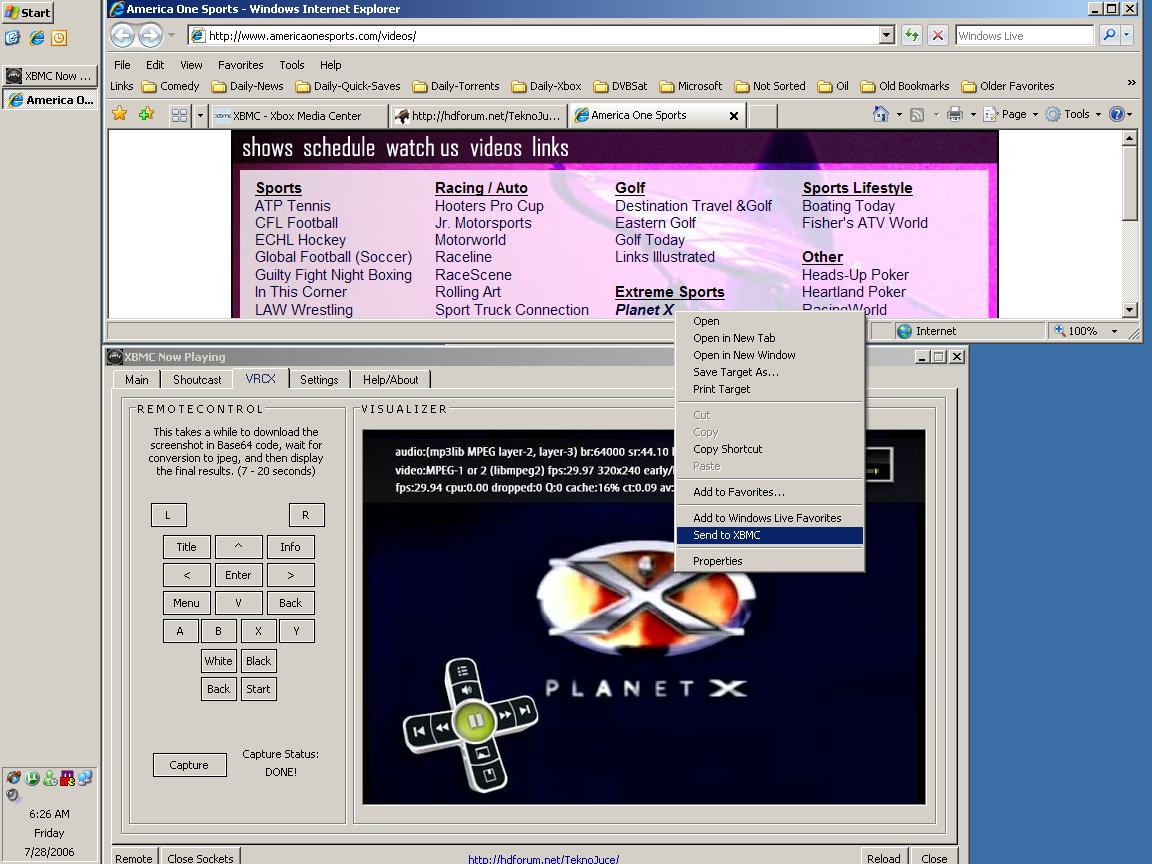
Task: Click the Windows Live search field
Action: [1023, 35]
